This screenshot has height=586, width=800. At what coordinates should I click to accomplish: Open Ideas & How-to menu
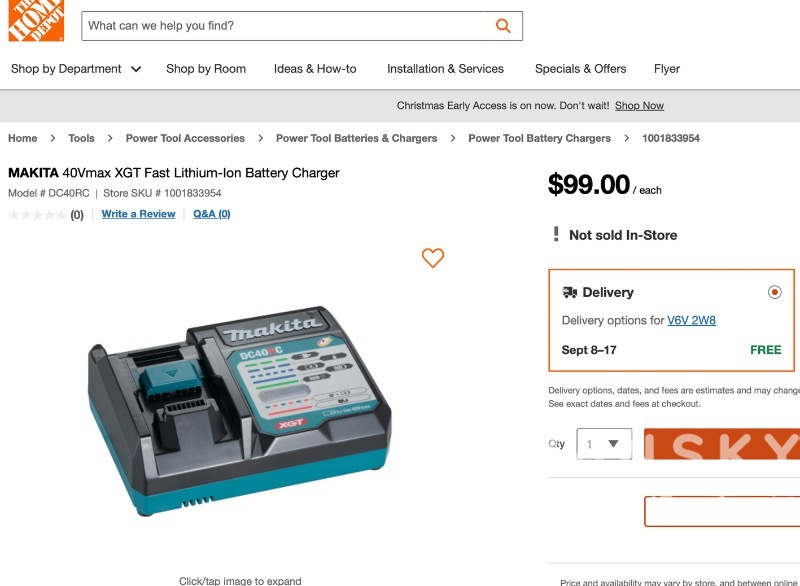[x=315, y=69]
